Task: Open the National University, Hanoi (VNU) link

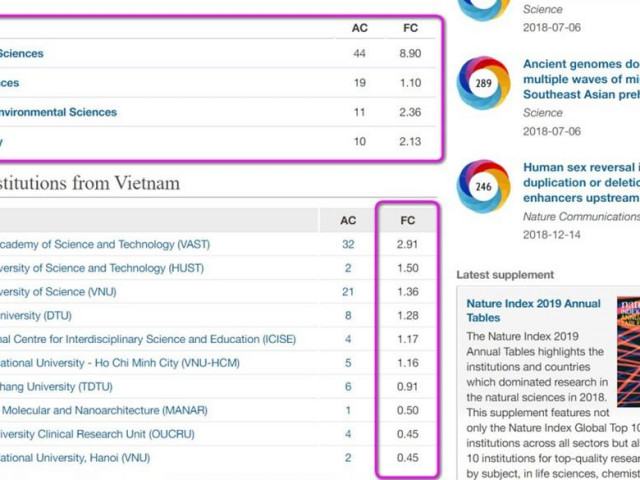Action: [75, 458]
